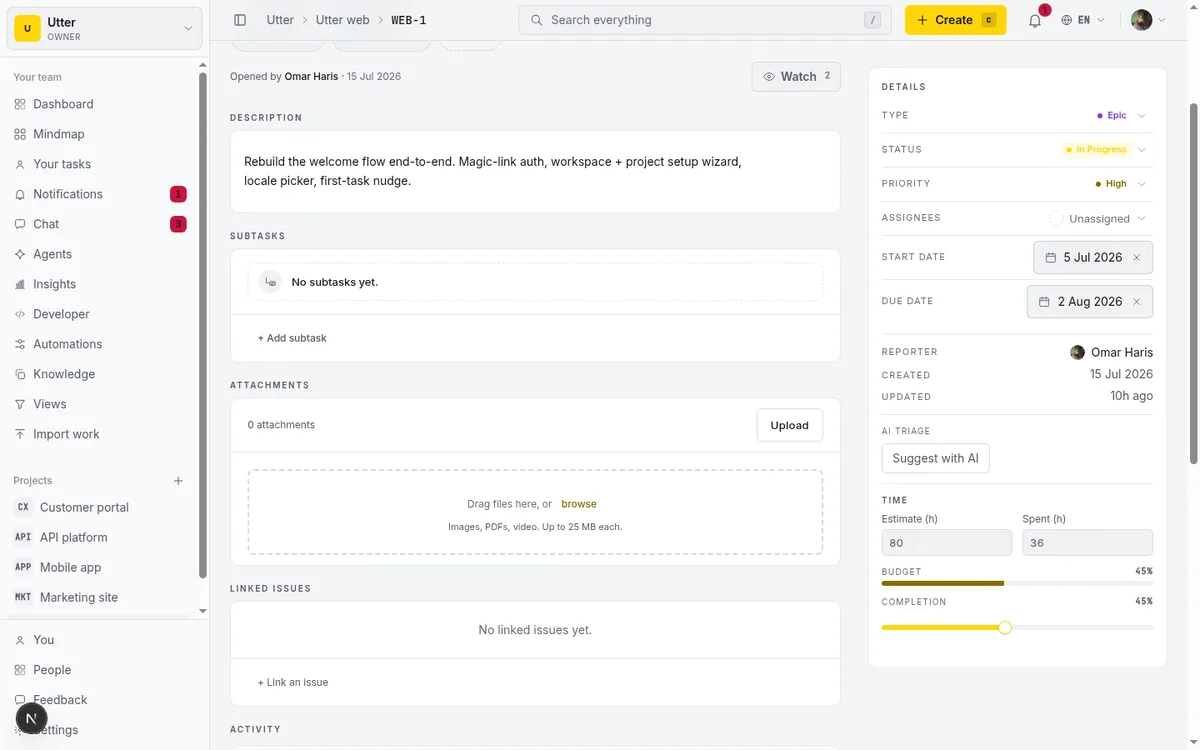The image size is (1200, 750).
Task: Open the EN language dropdown
Action: 1083,20
